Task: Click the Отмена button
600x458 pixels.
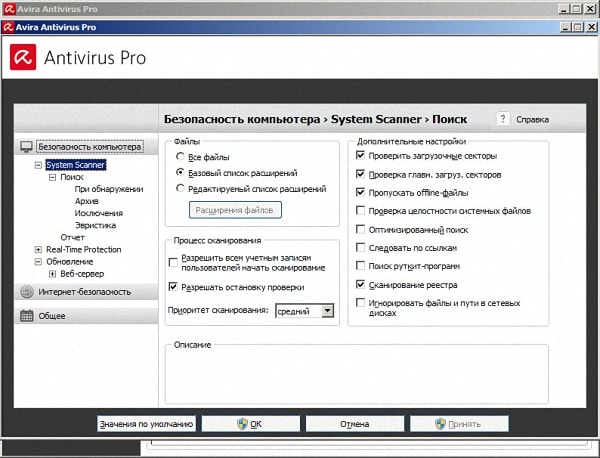Action: [x=354, y=424]
